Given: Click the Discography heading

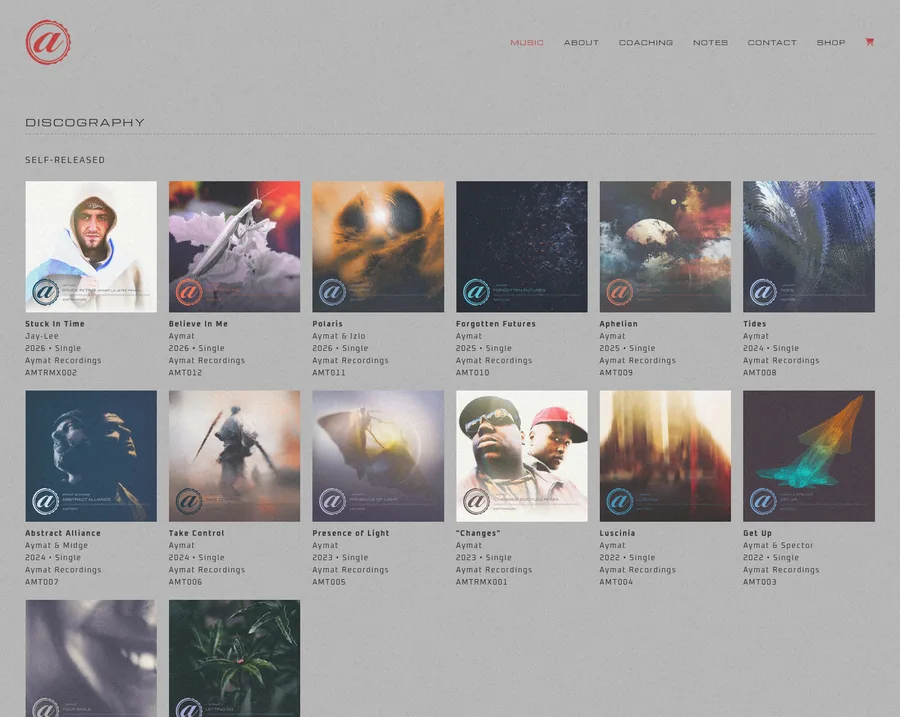Looking at the screenshot, I should click(85, 122).
